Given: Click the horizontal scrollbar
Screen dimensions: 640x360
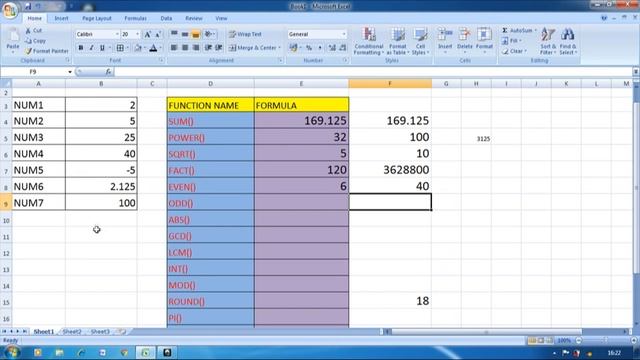Looking at the screenshot, I should pos(486,332).
